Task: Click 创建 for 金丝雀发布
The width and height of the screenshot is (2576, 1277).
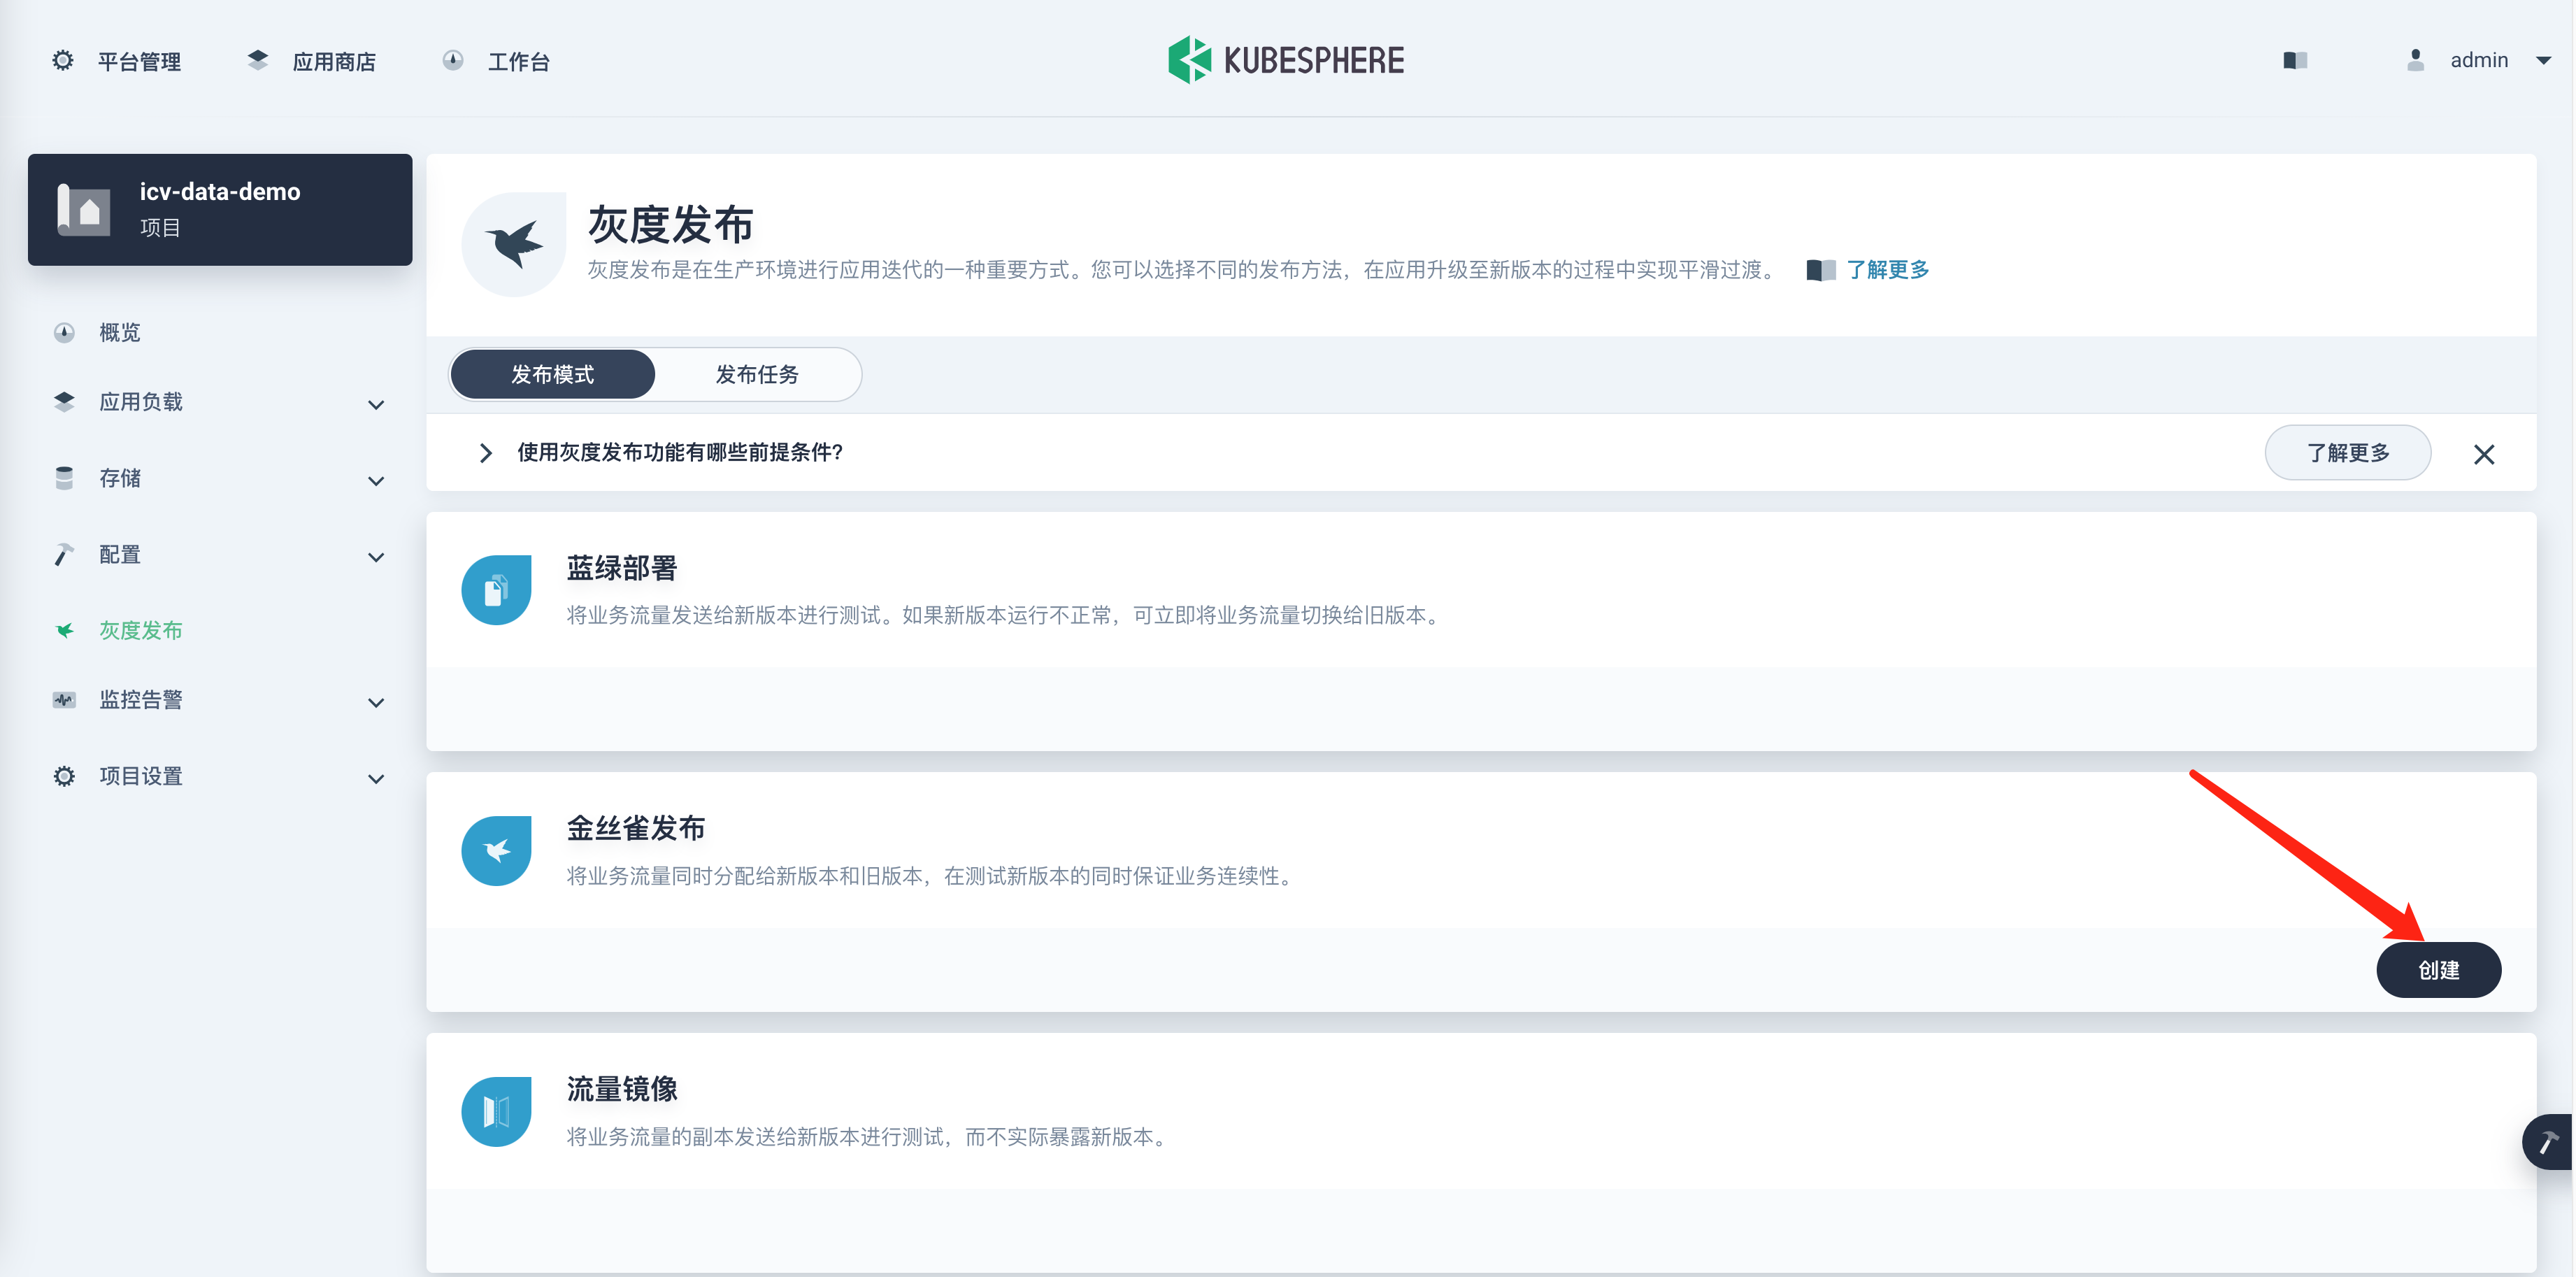Action: 2438,969
